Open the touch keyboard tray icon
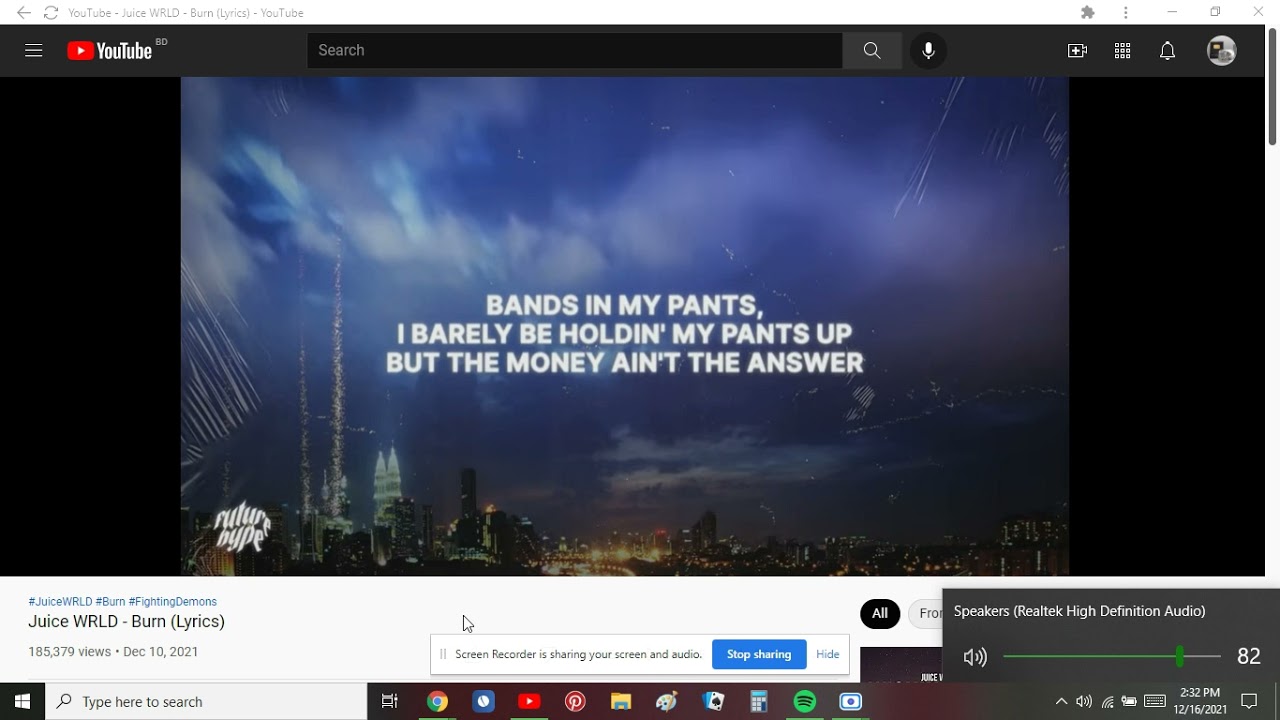The image size is (1280, 720). point(1155,701)
